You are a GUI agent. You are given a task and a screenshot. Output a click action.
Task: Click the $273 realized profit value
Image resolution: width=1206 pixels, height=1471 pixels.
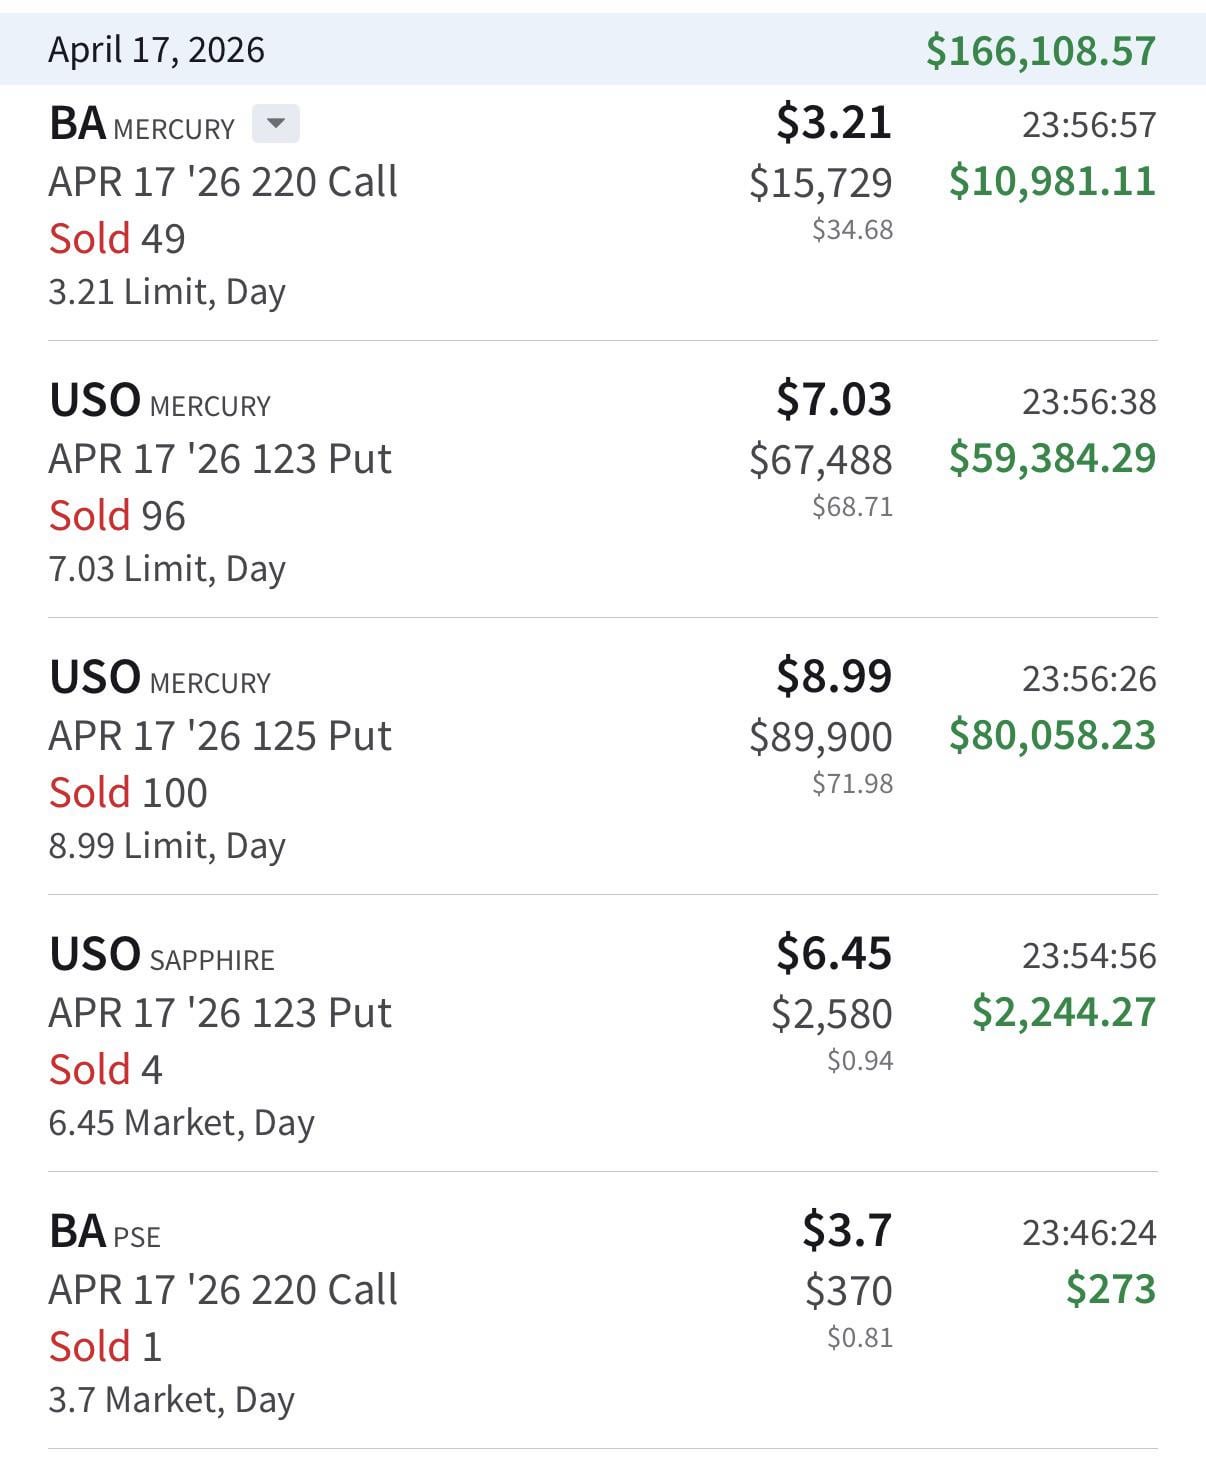click(1110, 1289)
